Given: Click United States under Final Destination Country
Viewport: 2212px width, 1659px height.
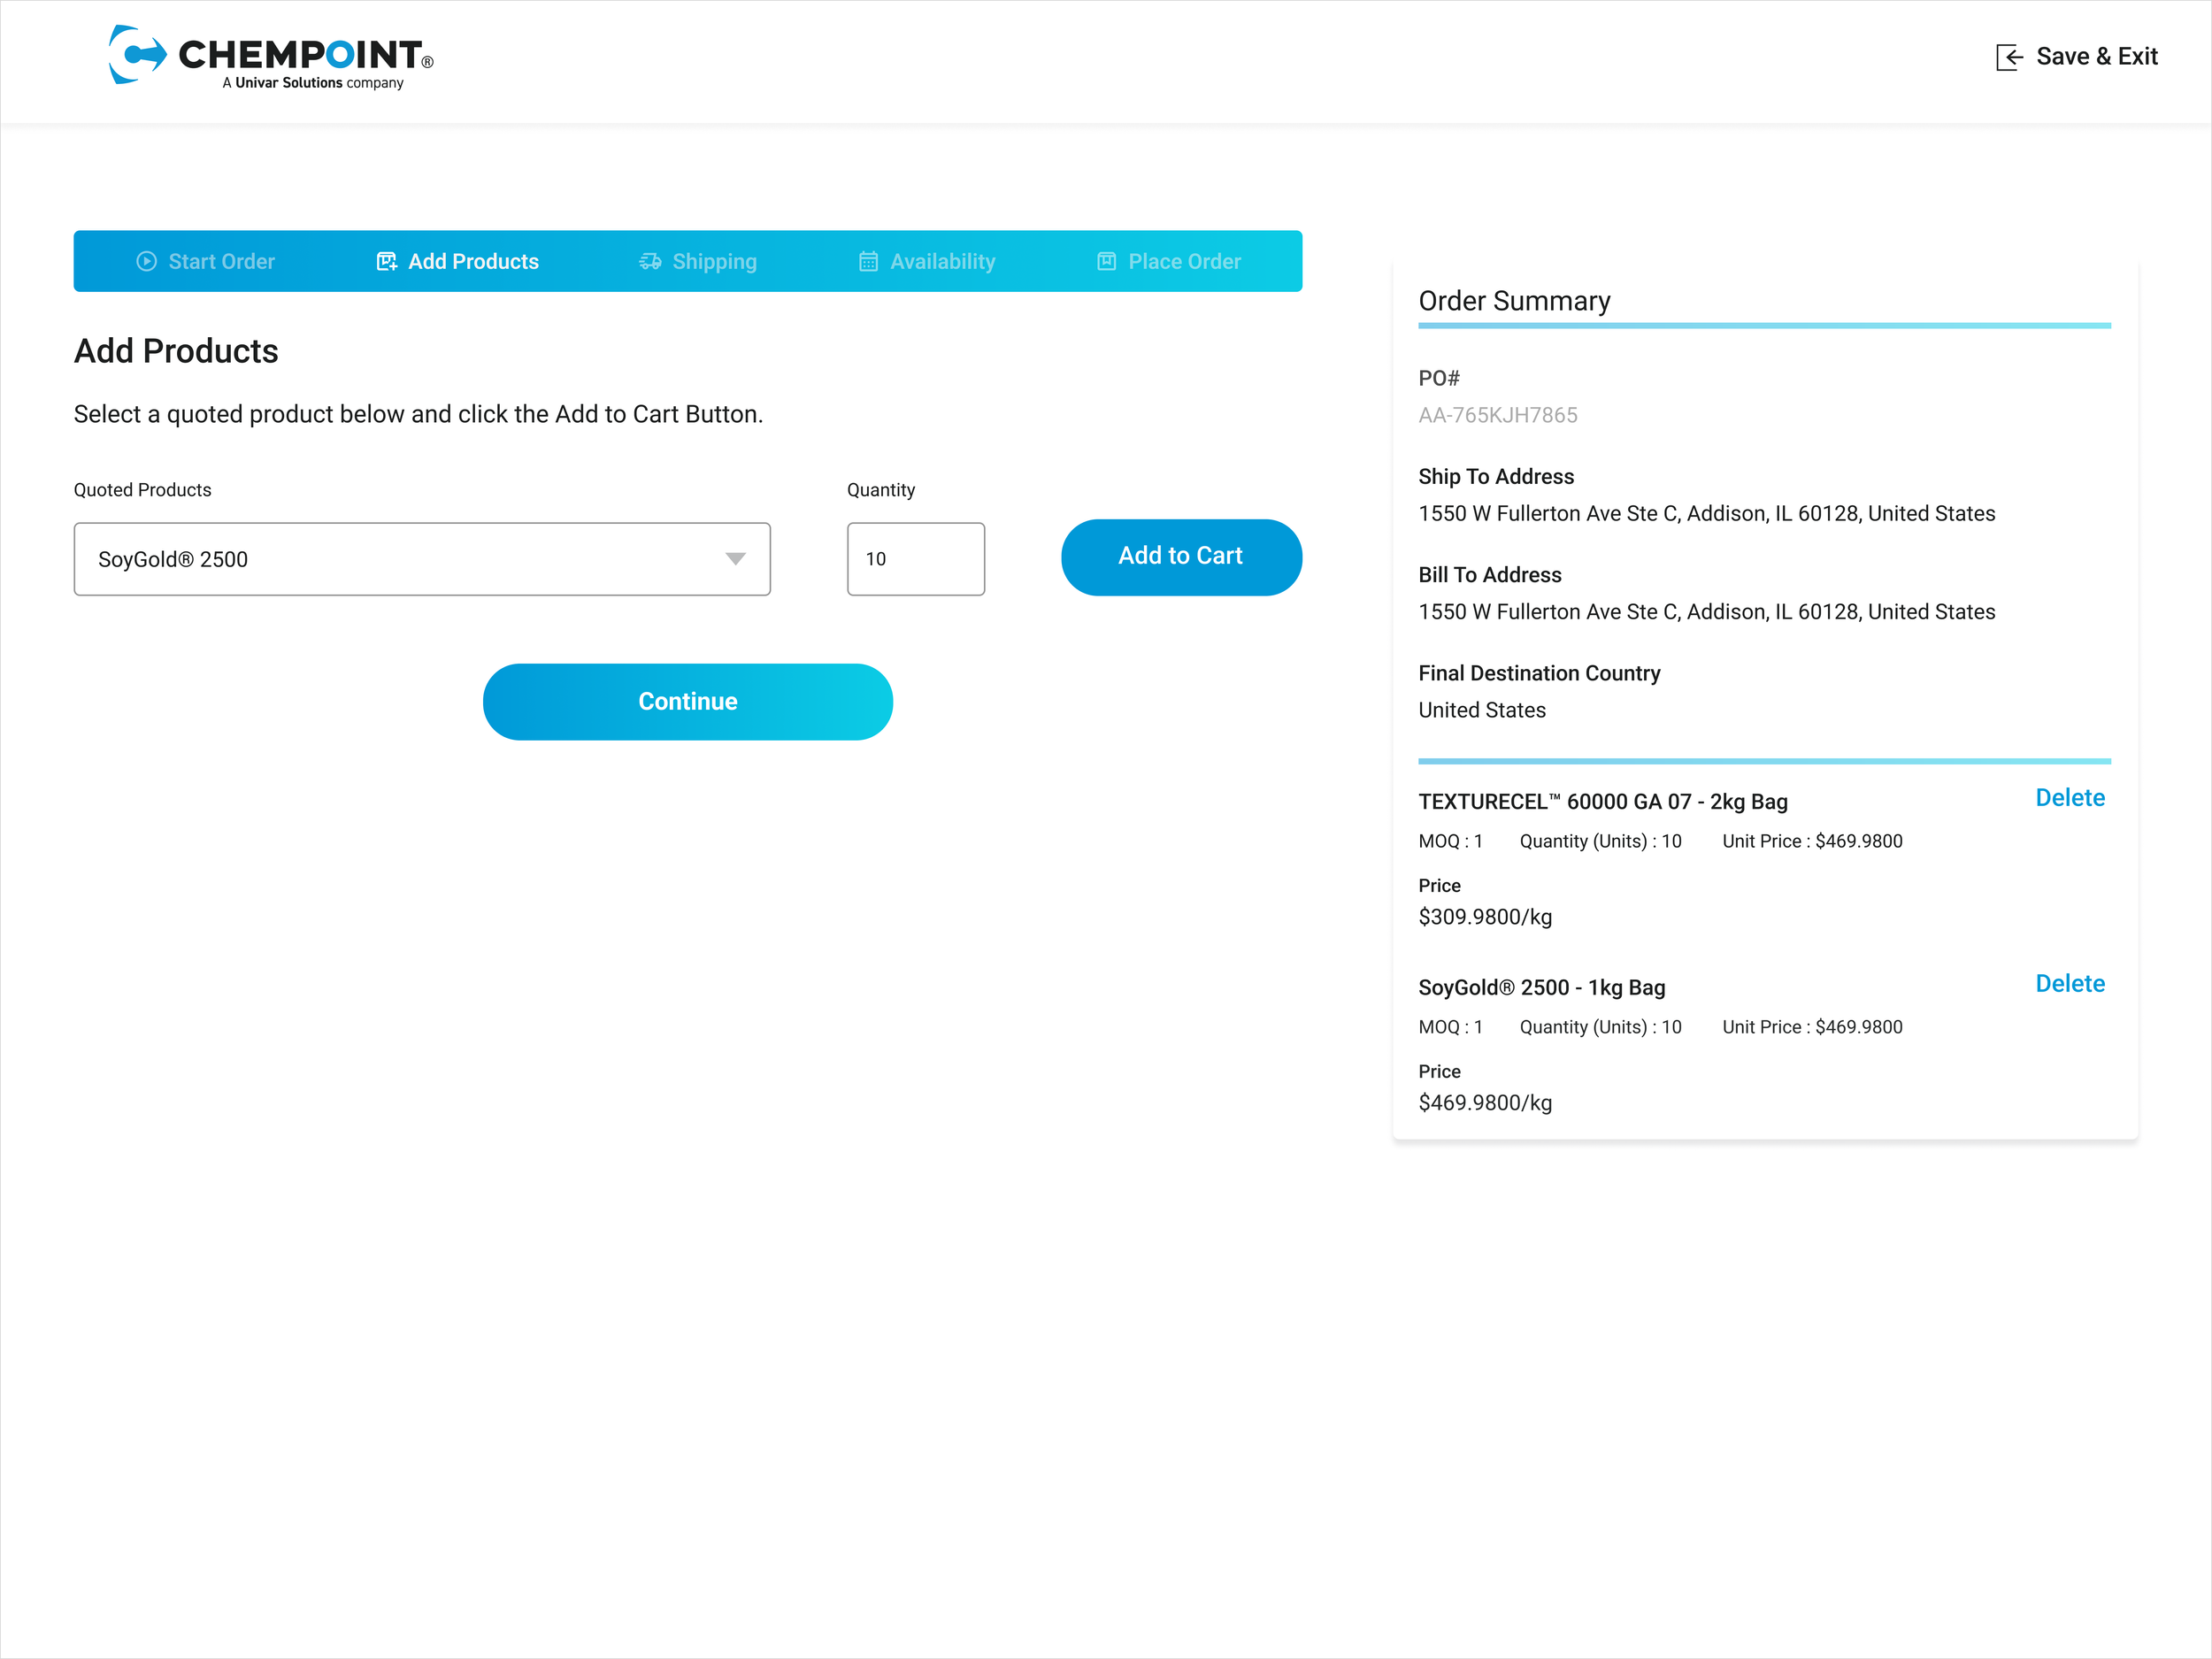Looking at the screenshot, I should tap(1482, 710).
